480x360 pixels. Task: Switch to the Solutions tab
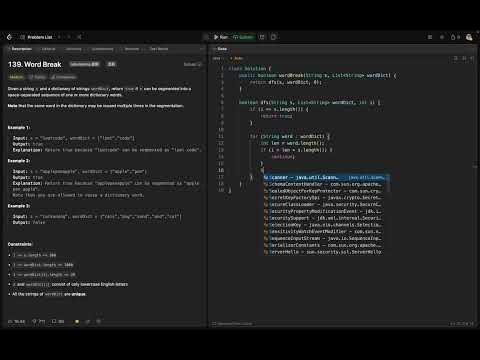click(73, 49)
